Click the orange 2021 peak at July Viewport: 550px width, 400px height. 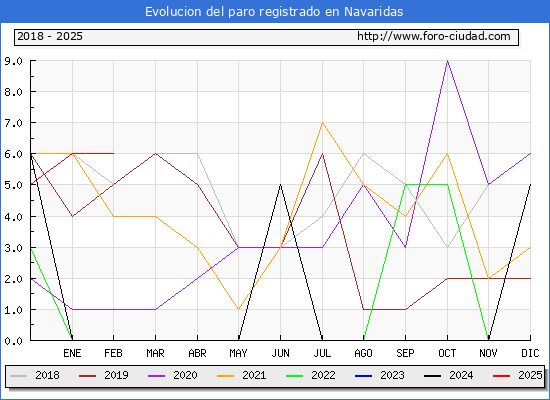(x=322, y=123)
